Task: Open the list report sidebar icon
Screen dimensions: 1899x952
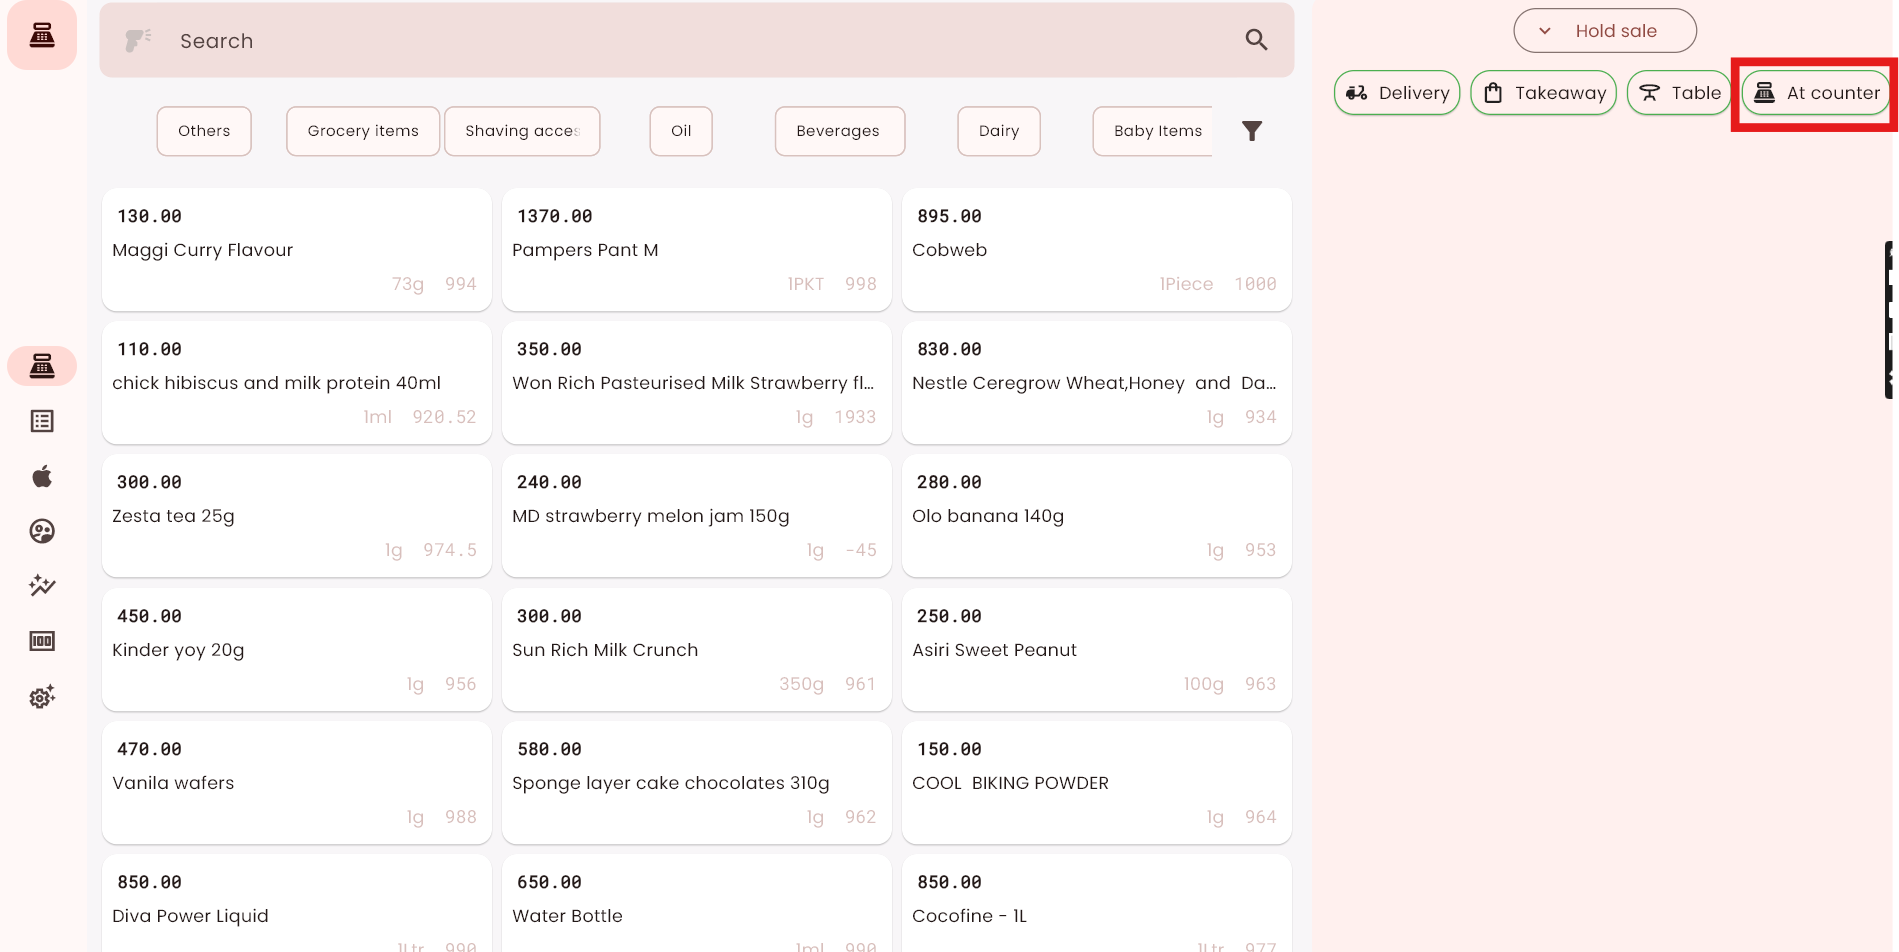Action: point(42,421)
